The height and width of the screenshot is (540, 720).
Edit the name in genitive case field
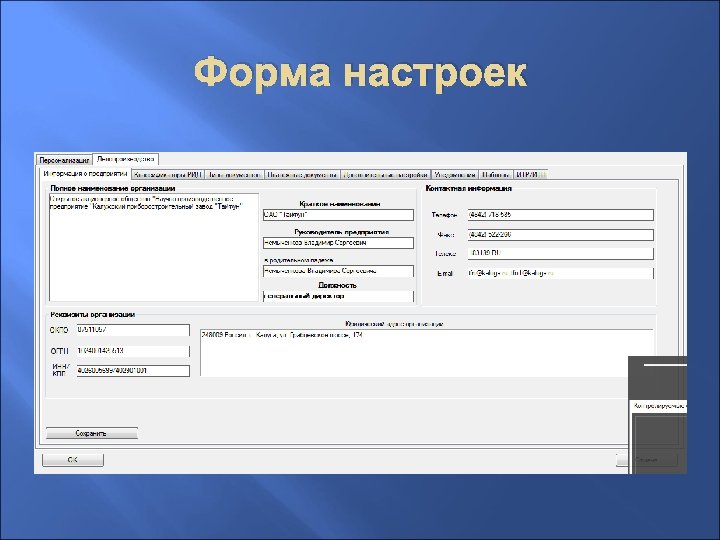tap(338, 271)
